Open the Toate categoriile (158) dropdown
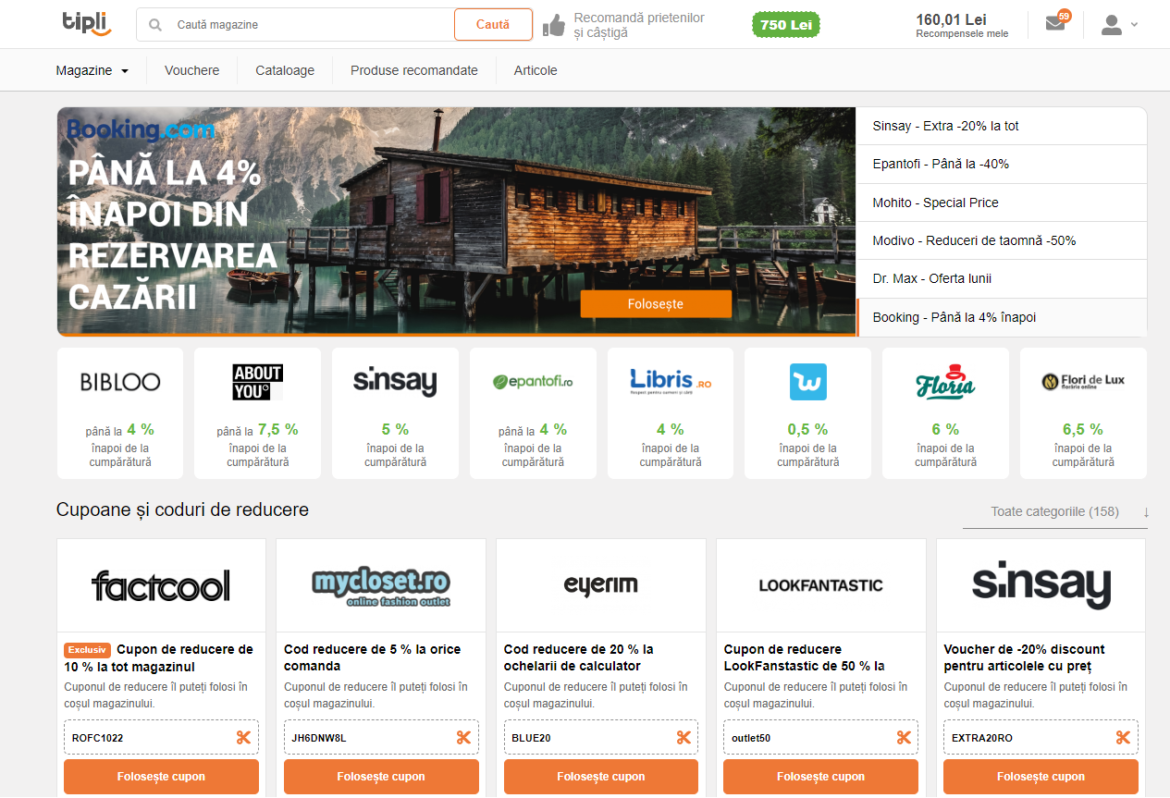This screenshot has height=798, width=1170. click(1055, 512)
